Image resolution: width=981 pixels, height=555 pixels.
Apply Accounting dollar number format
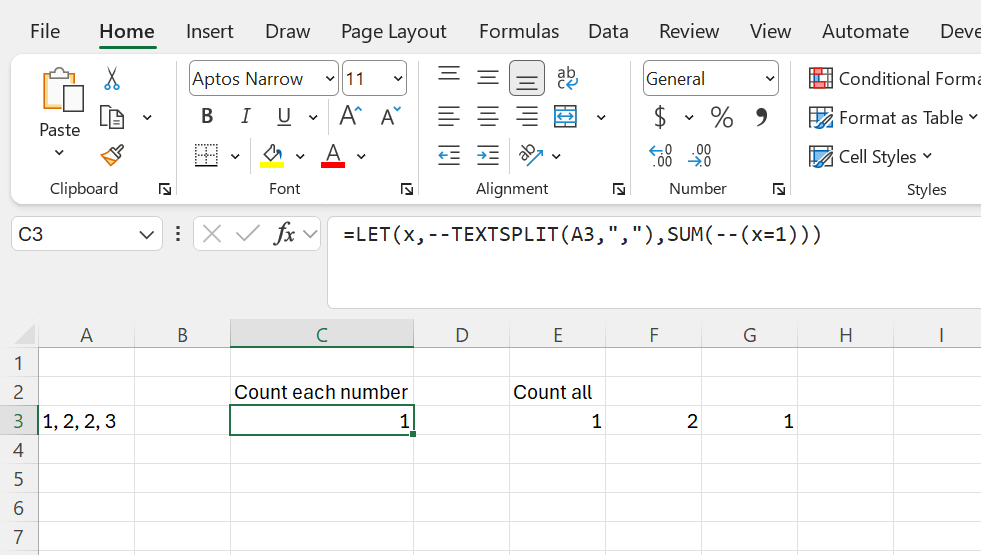tap(660, 117)
